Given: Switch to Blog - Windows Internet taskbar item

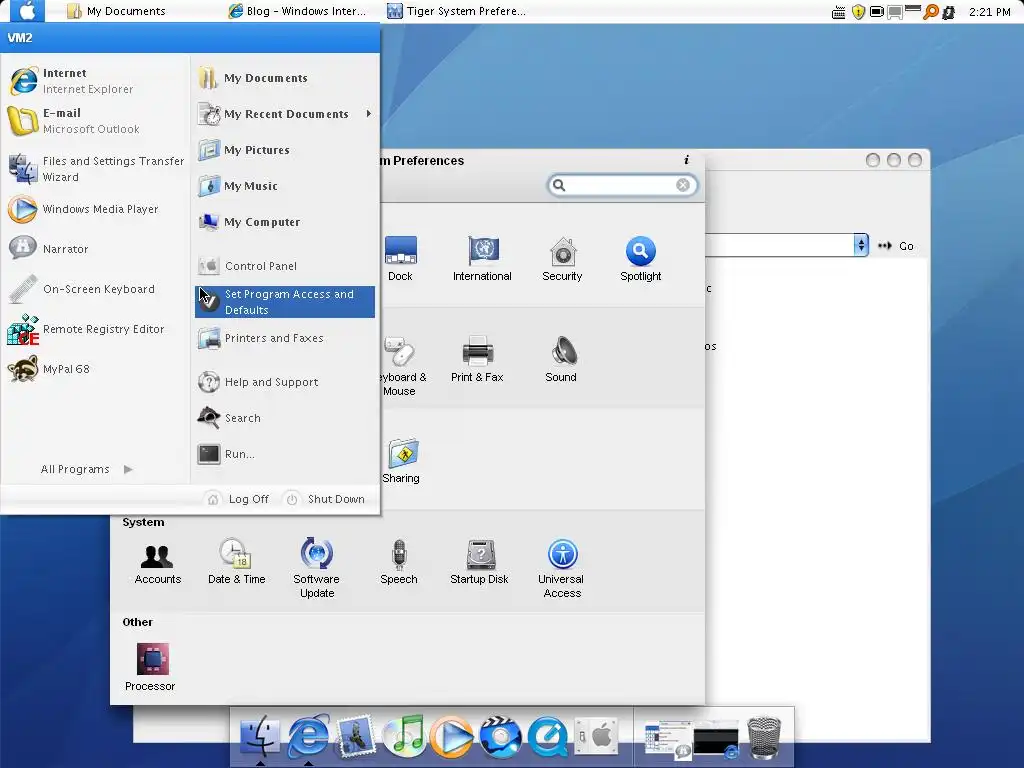Looking at the screenshot, I should tap(297, 11).
